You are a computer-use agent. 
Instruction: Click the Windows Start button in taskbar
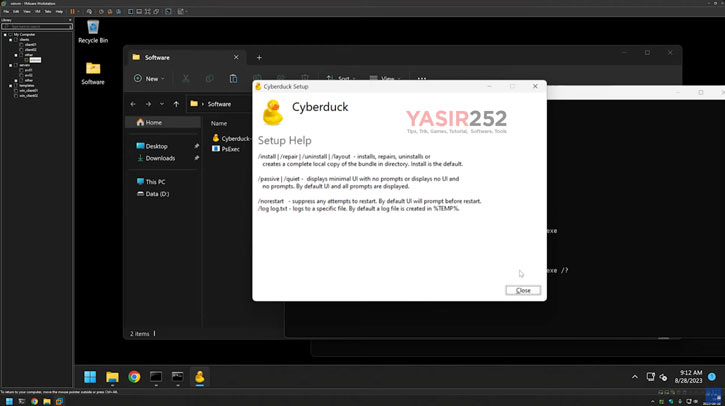click(90, 377)
